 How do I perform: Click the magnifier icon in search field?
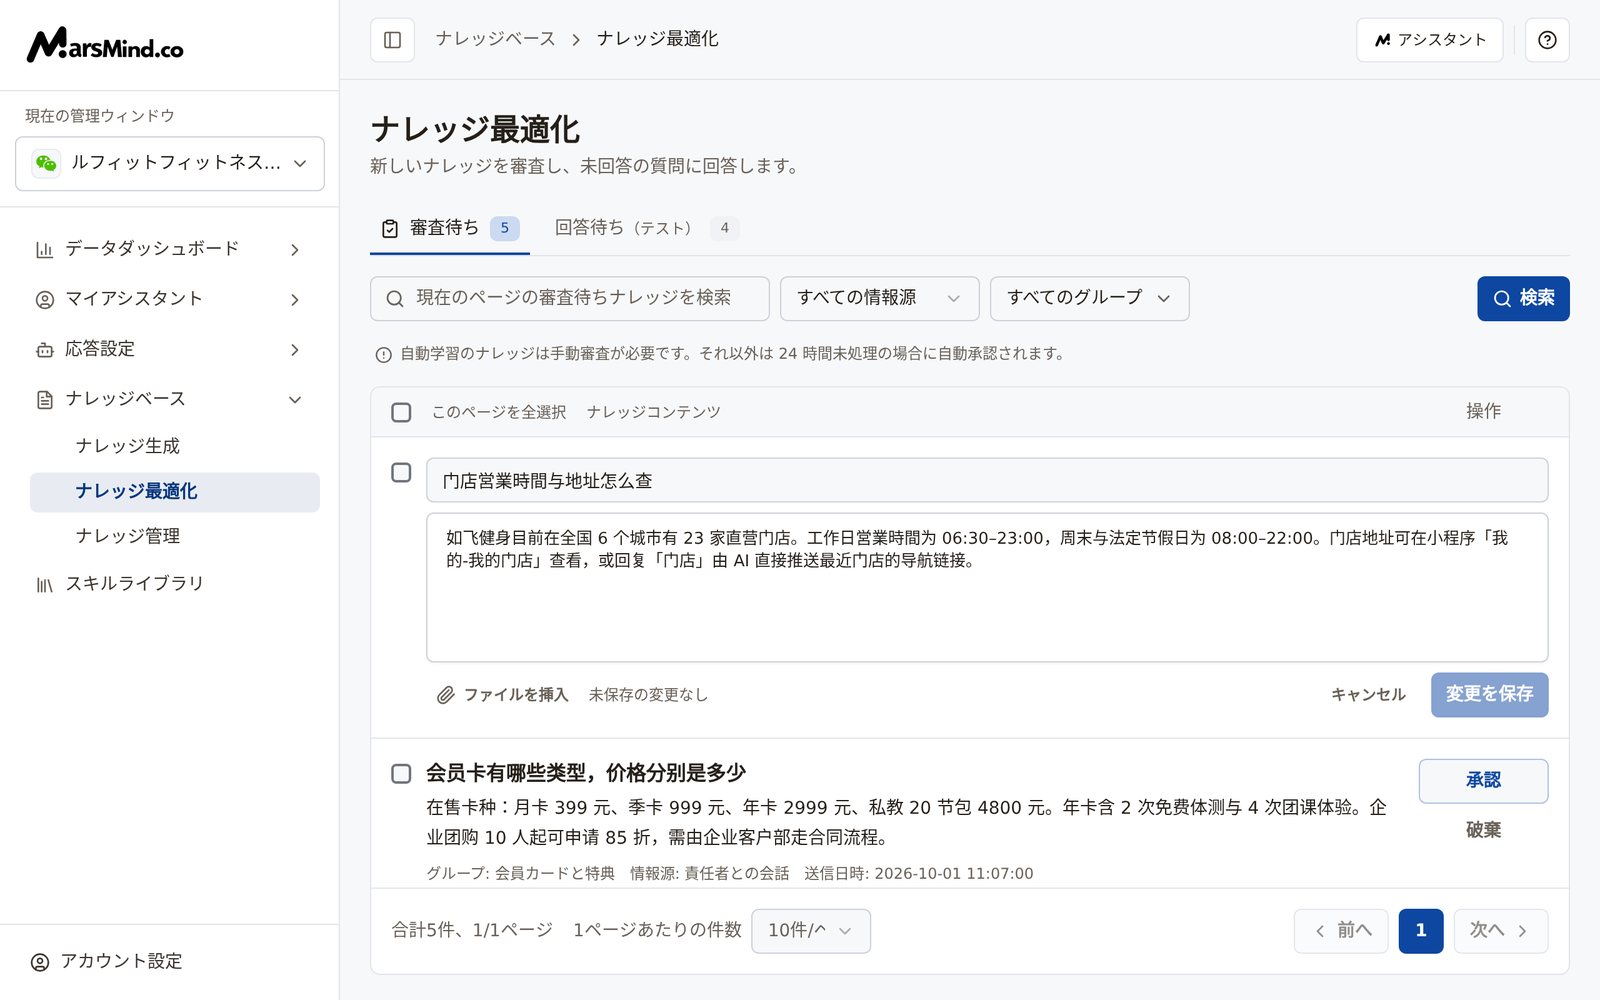pos(395,298)
